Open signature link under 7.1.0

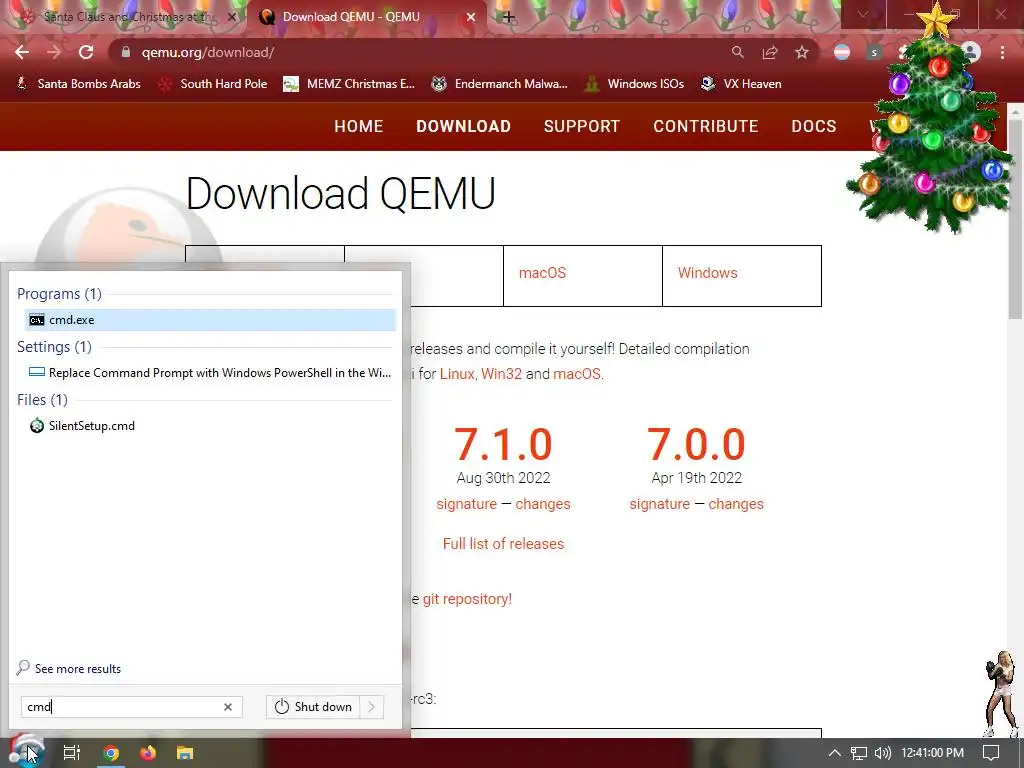(x=467, y=504)
